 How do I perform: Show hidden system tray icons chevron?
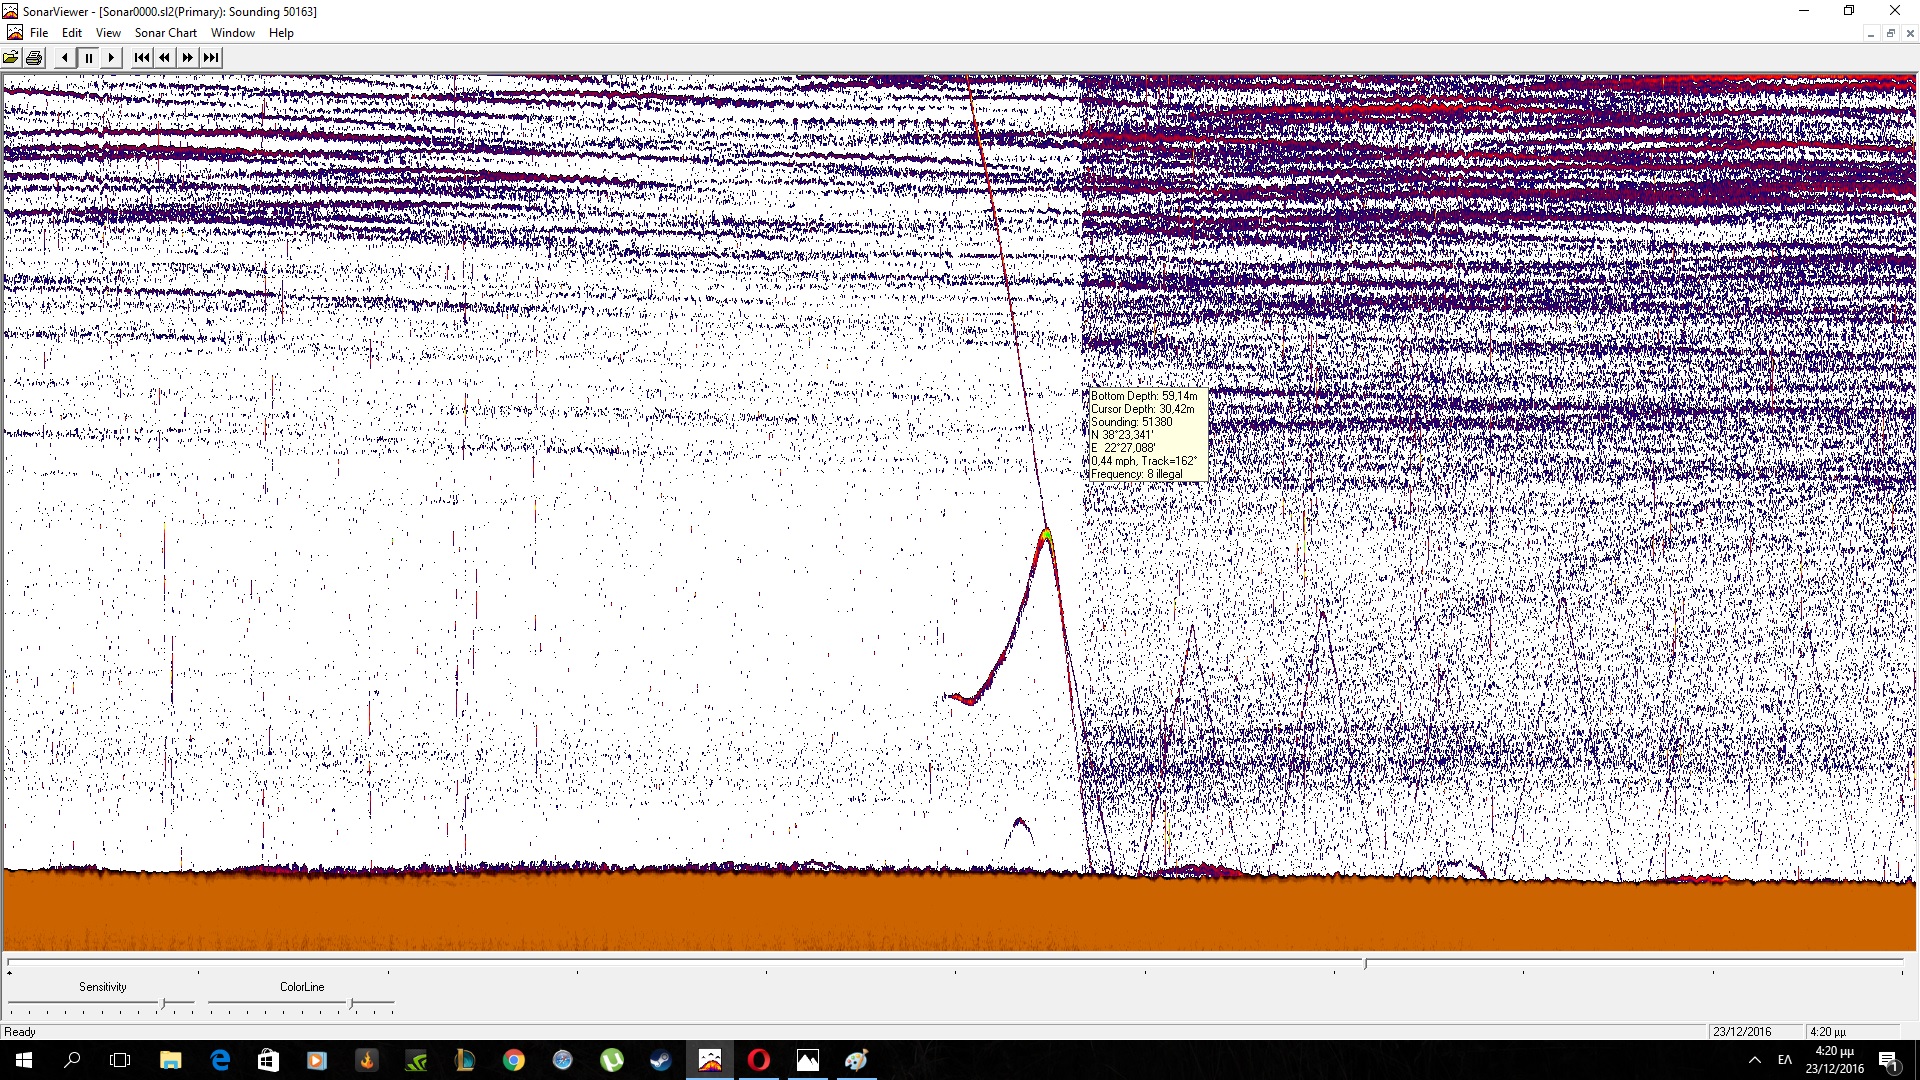1754,1060
